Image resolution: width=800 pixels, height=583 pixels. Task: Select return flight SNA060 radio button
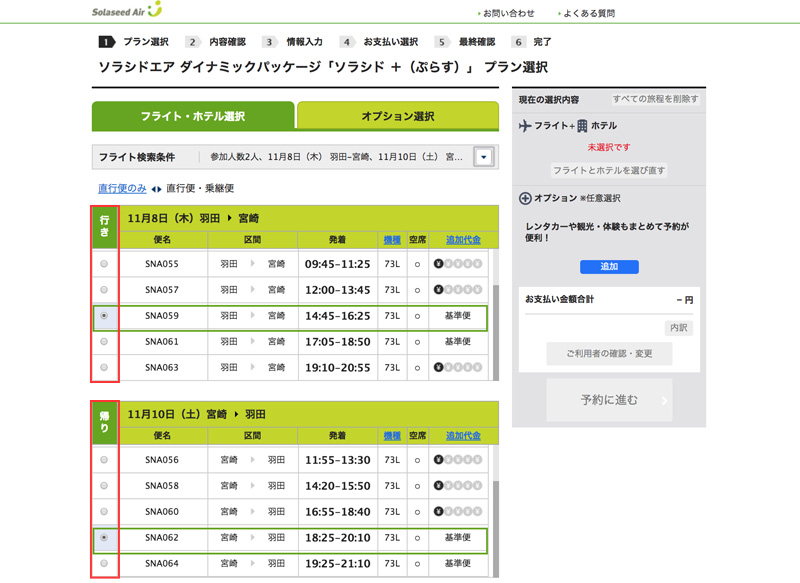pyautogui.click(x=104, y=512)
